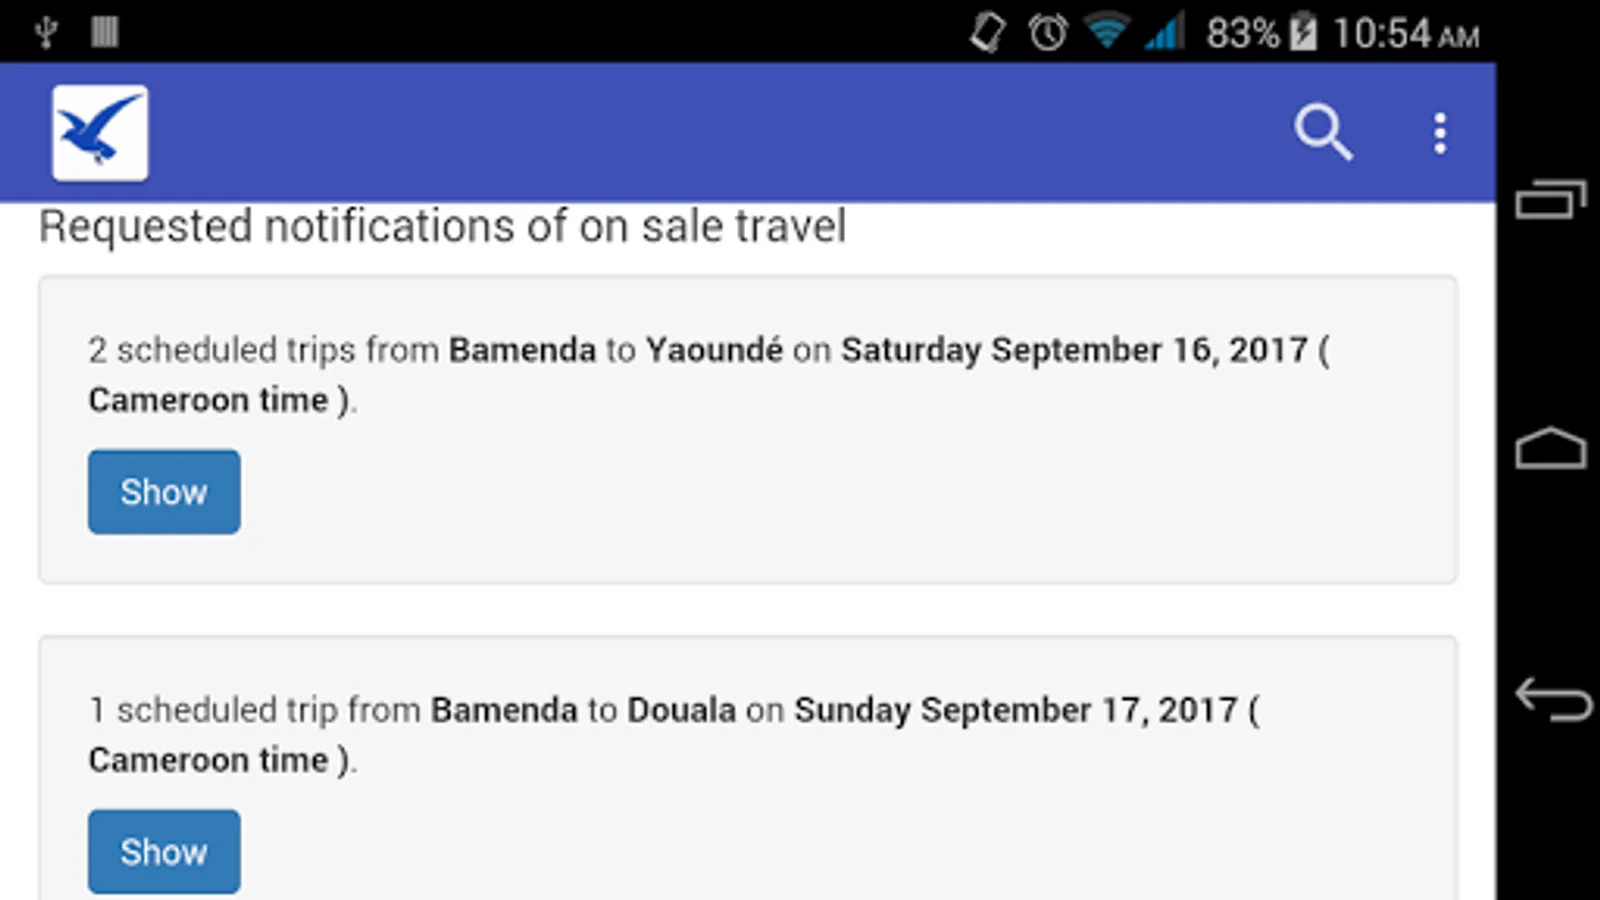1600x900 pixels.
Task: Open the search magnifier icon
Action: 1323,132
